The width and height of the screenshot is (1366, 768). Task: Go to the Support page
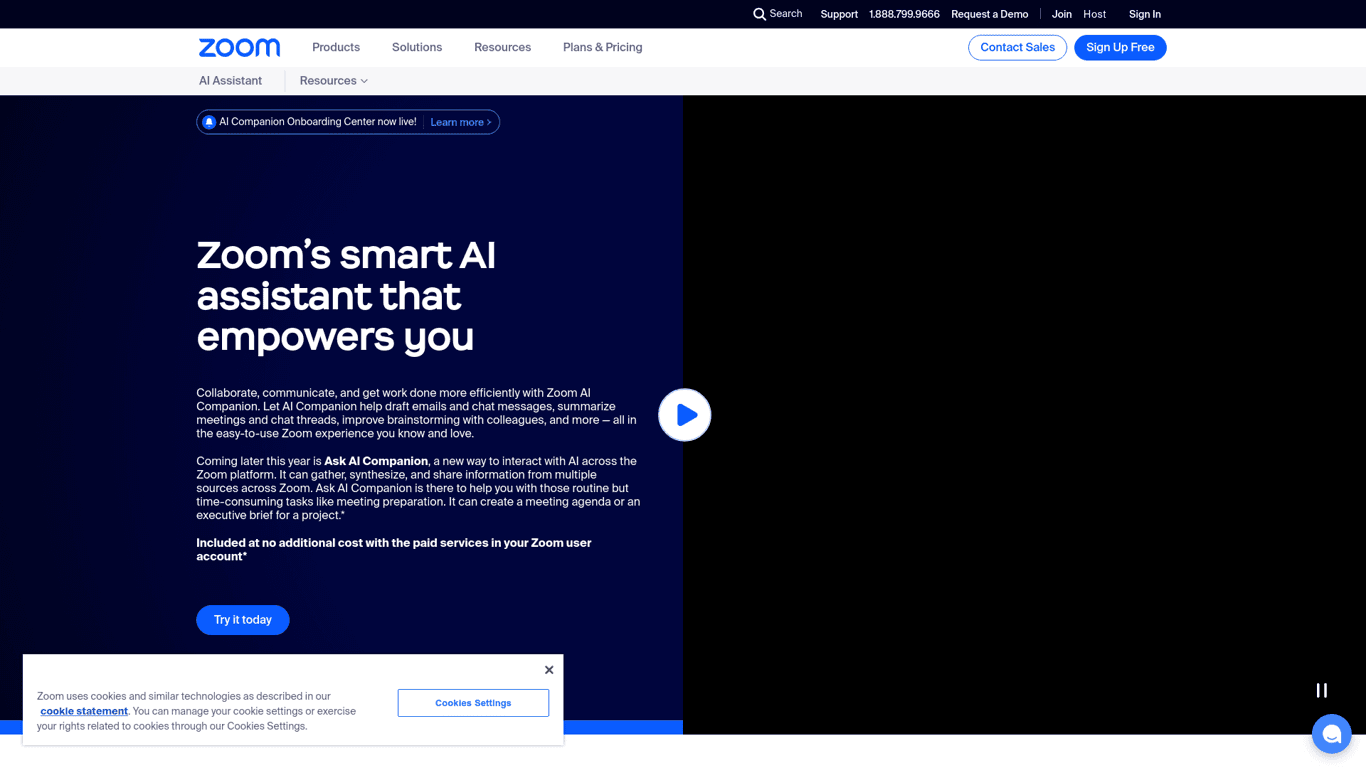point(839,14)
